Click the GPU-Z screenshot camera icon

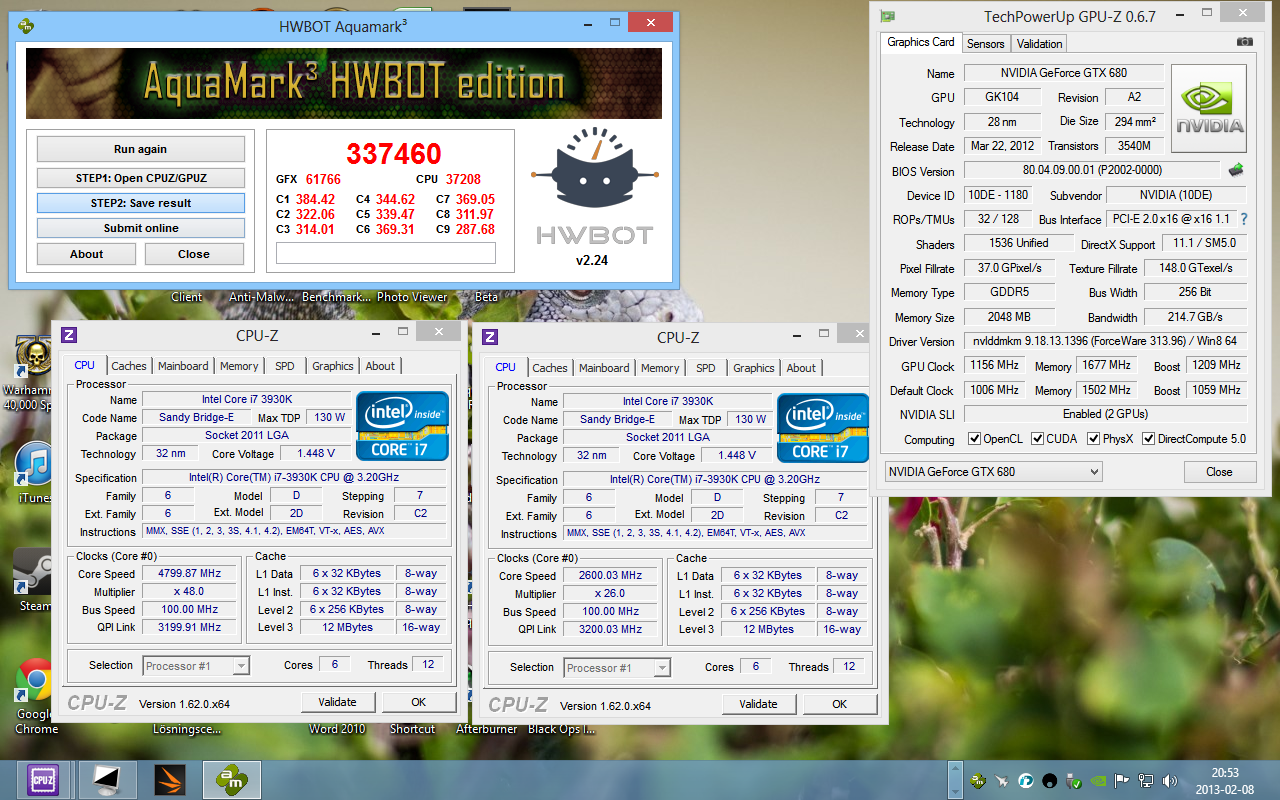pyautogui.click(x=1244, y=42)
